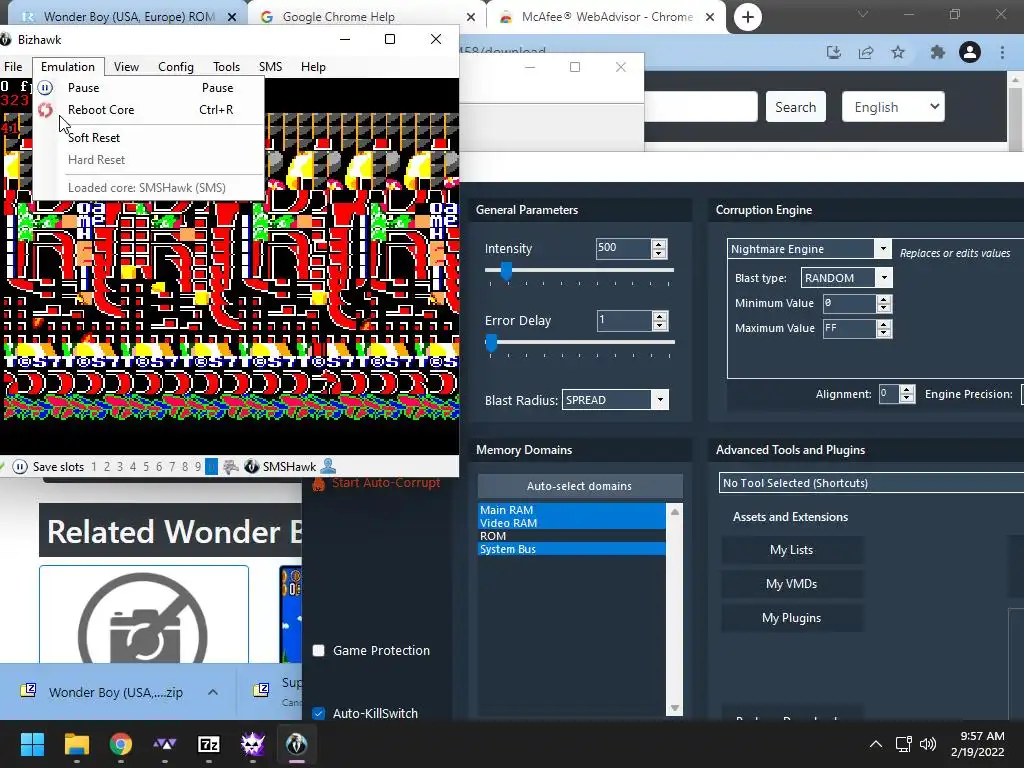Click Chrome download icon in toolbar

click(834, 52)
